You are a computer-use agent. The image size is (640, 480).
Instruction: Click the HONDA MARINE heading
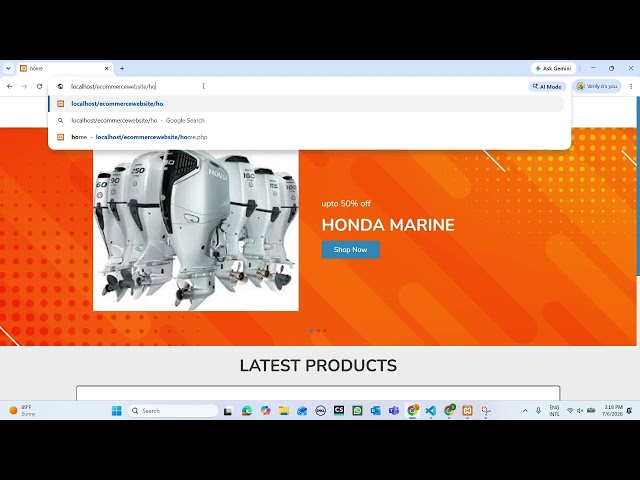click(x=388, y=225)
